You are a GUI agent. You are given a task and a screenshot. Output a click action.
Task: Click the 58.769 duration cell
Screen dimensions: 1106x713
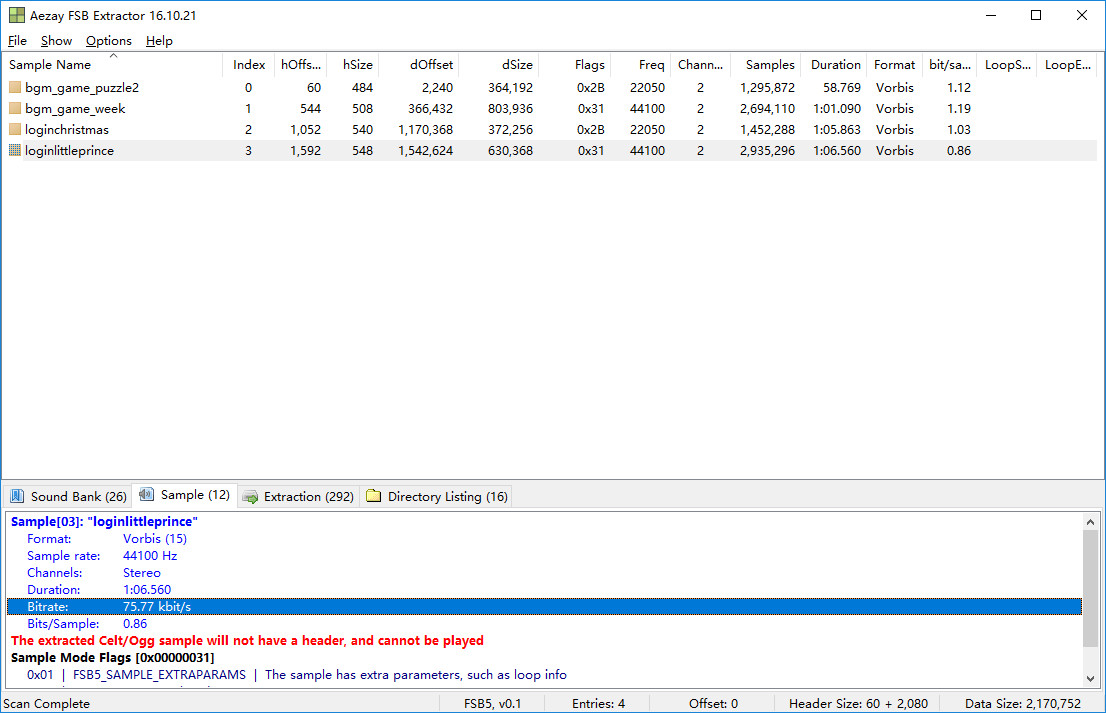(x=842, y=87)
